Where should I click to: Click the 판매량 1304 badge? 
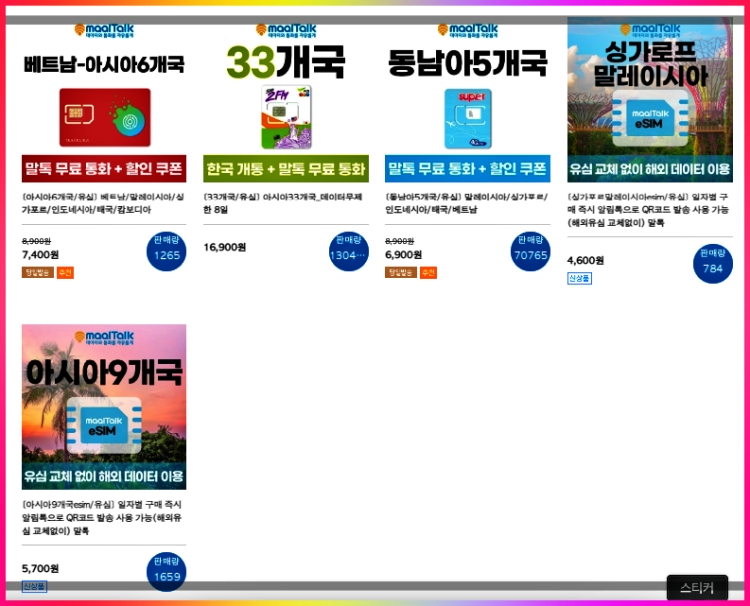[349, 251]
